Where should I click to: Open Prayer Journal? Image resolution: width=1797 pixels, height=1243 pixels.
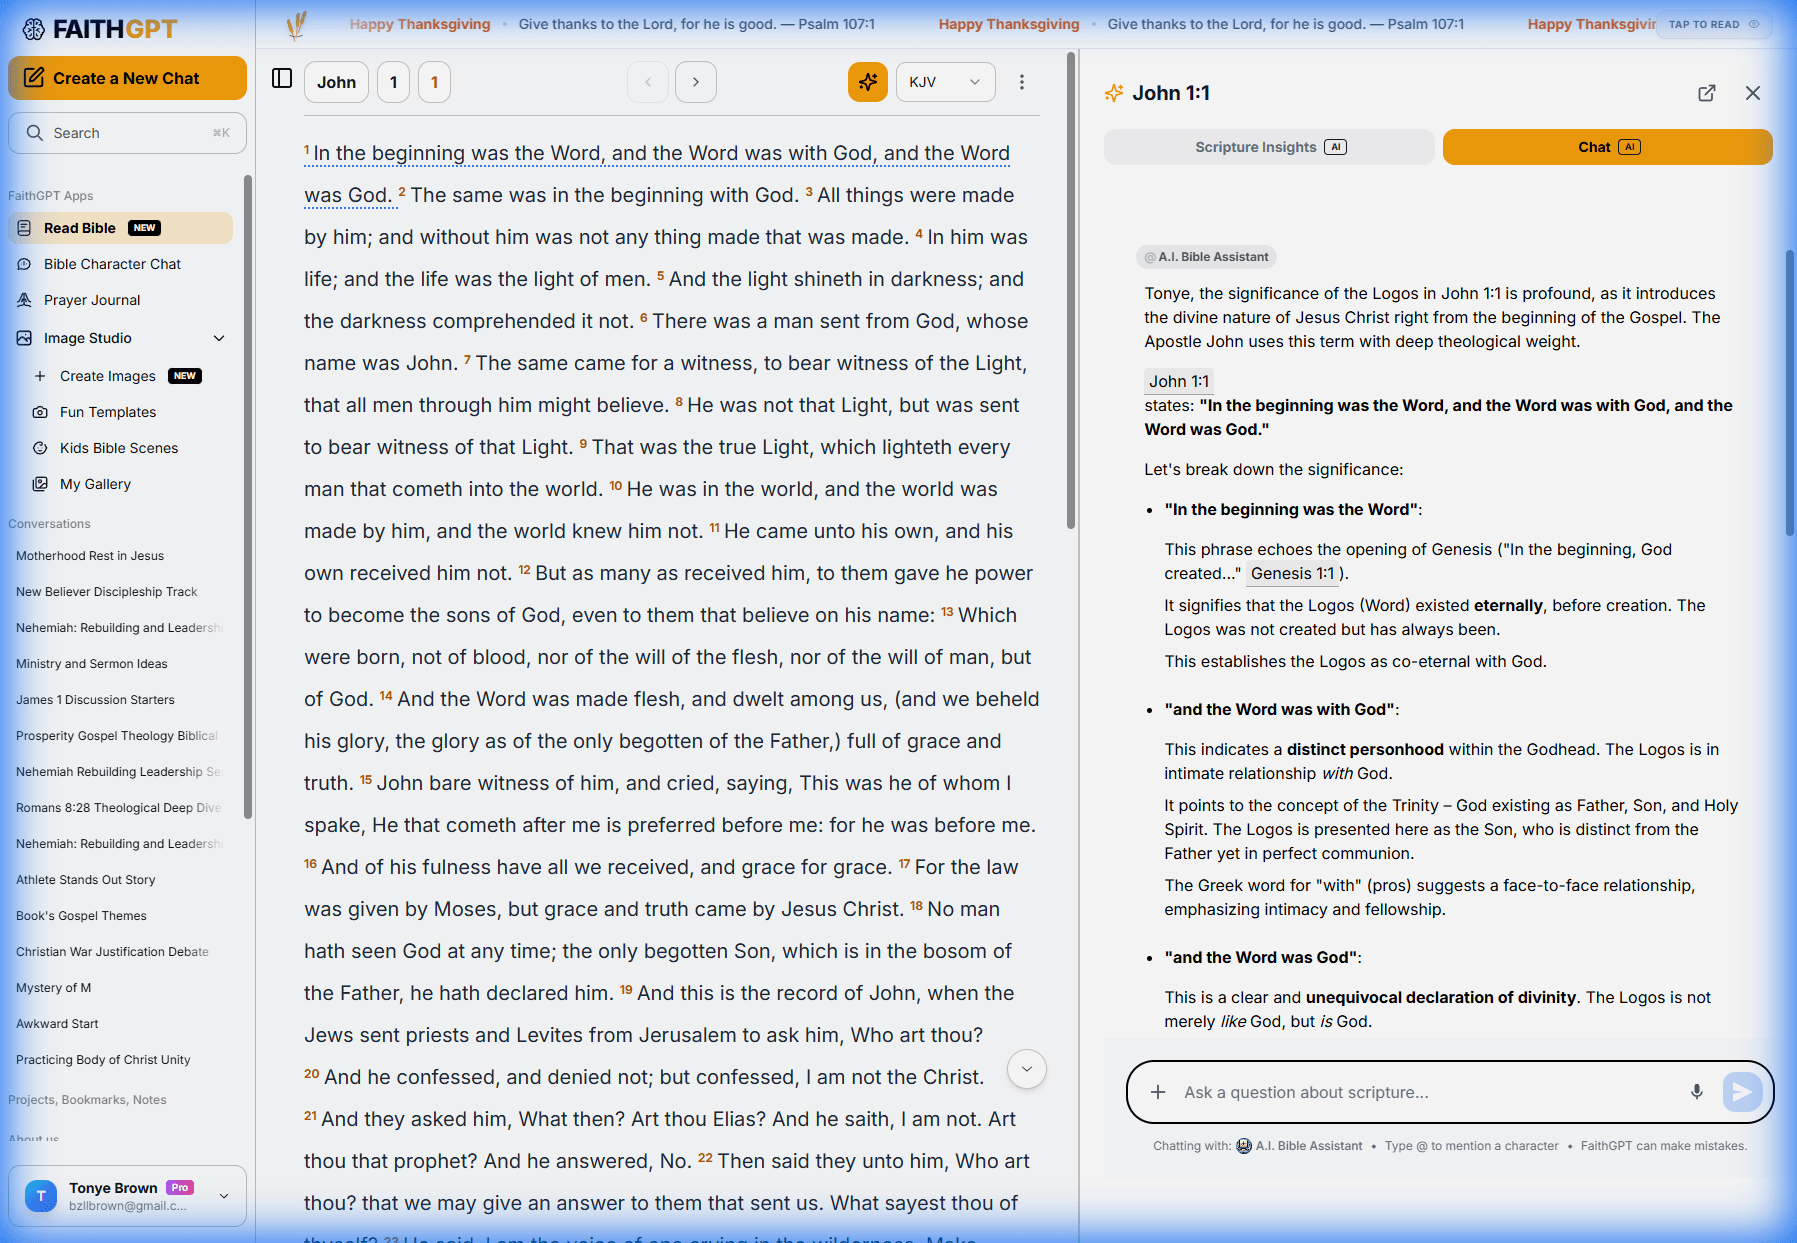click(92, 300)
